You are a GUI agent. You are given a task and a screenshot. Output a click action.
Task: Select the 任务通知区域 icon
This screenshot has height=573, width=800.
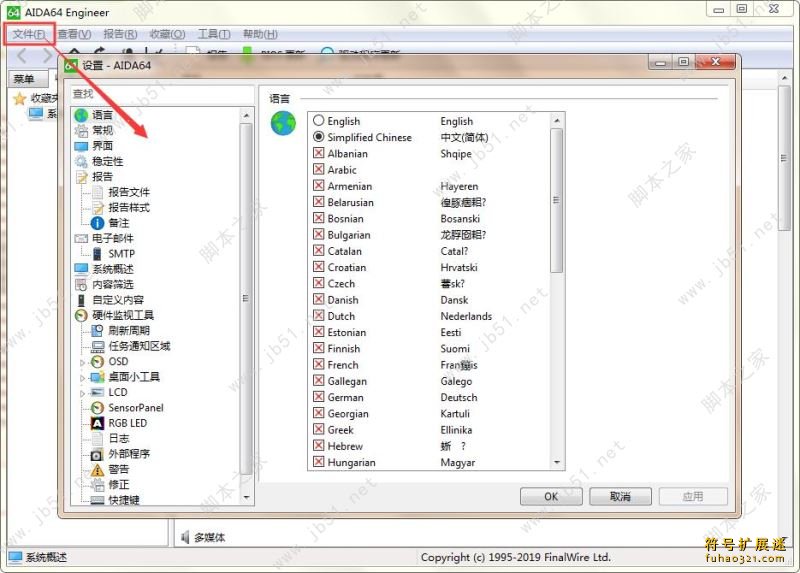(x=97, y=346)
